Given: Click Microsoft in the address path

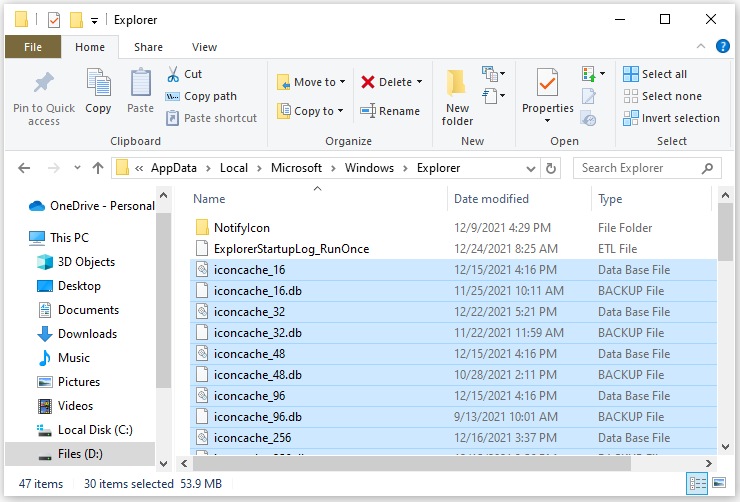Looking at the screenshot, I should [x=296, y=168].
